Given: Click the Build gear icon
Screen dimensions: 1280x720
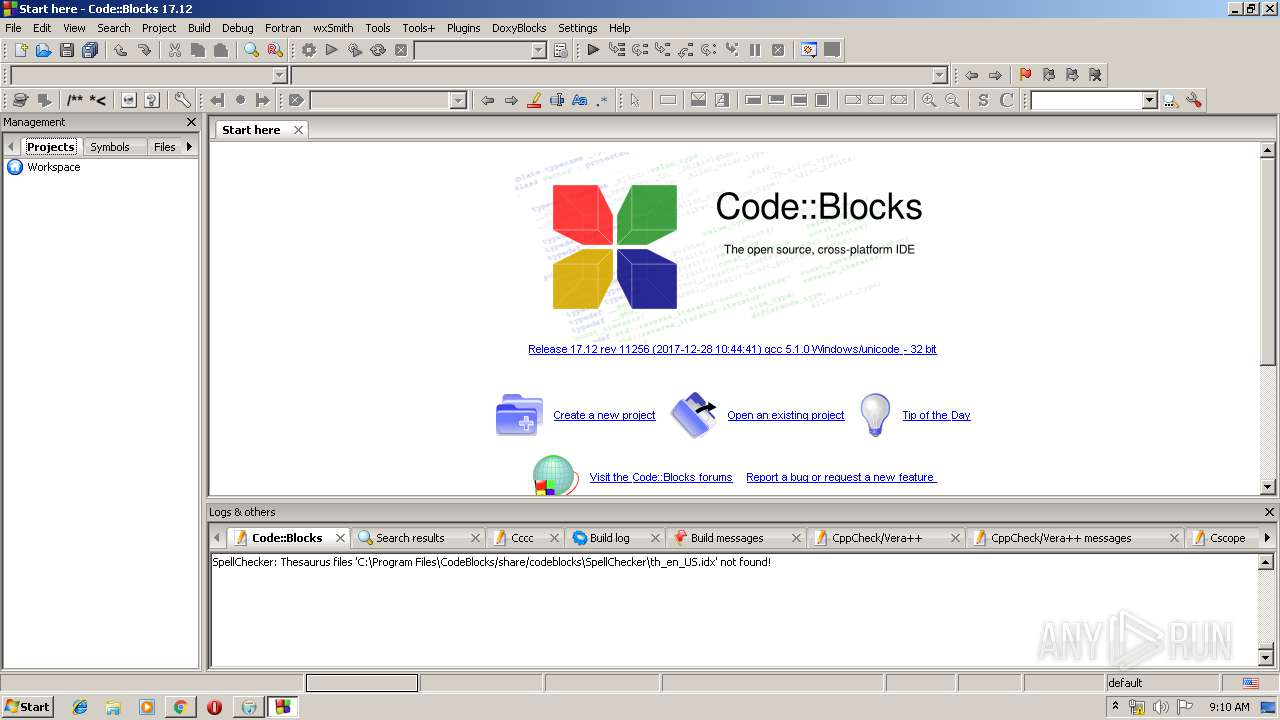Looking at the screenshot, I should [x=308, y=50].
